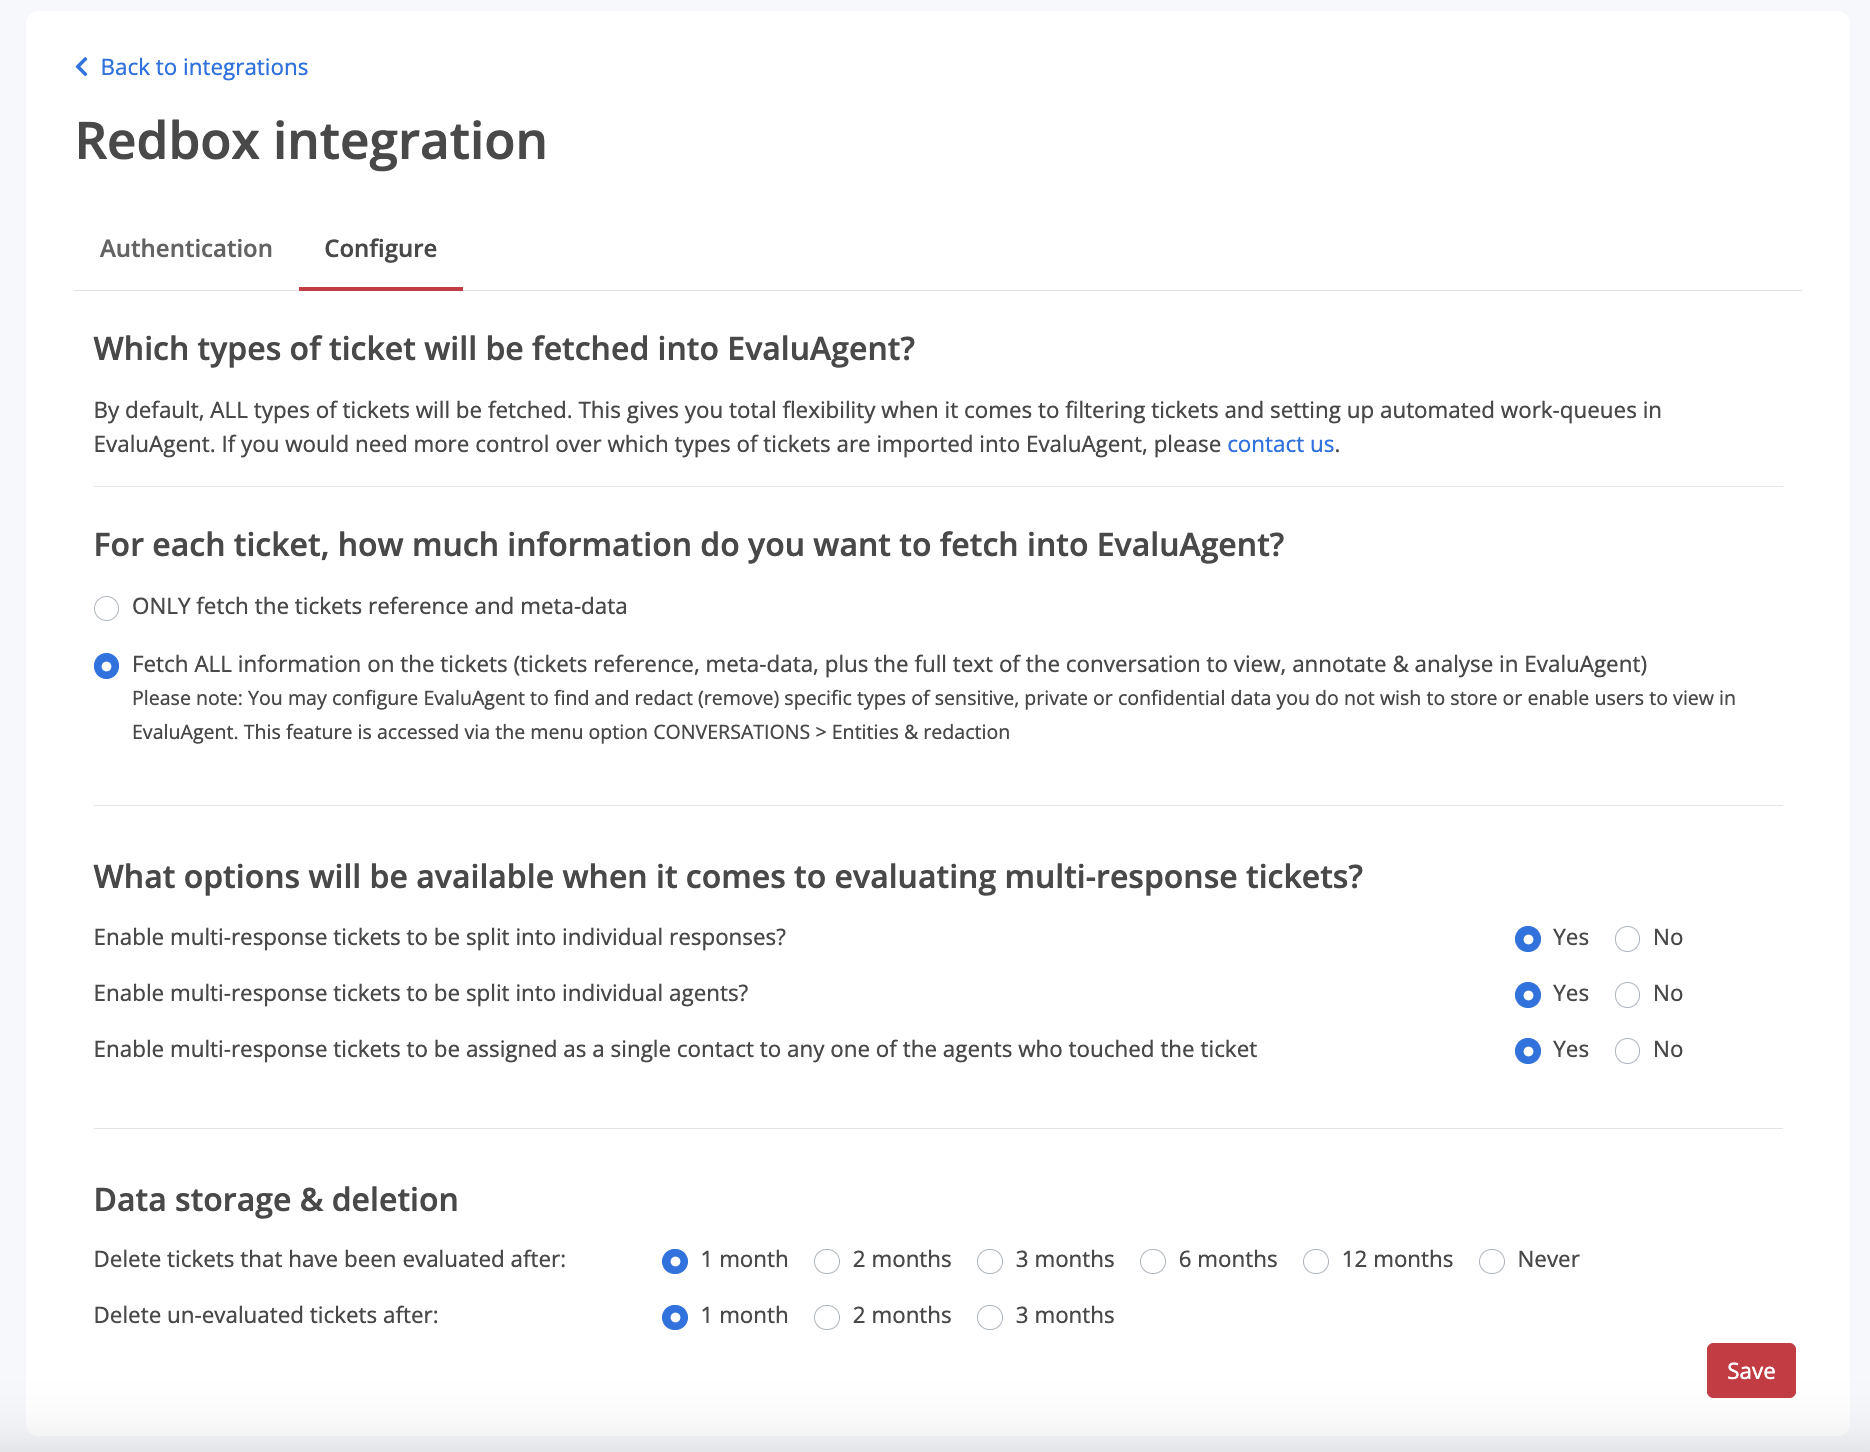This screenshot has height=1452, width=1870.
Task: Choose No for assigning as single contact
Action: point(1627,1051)
